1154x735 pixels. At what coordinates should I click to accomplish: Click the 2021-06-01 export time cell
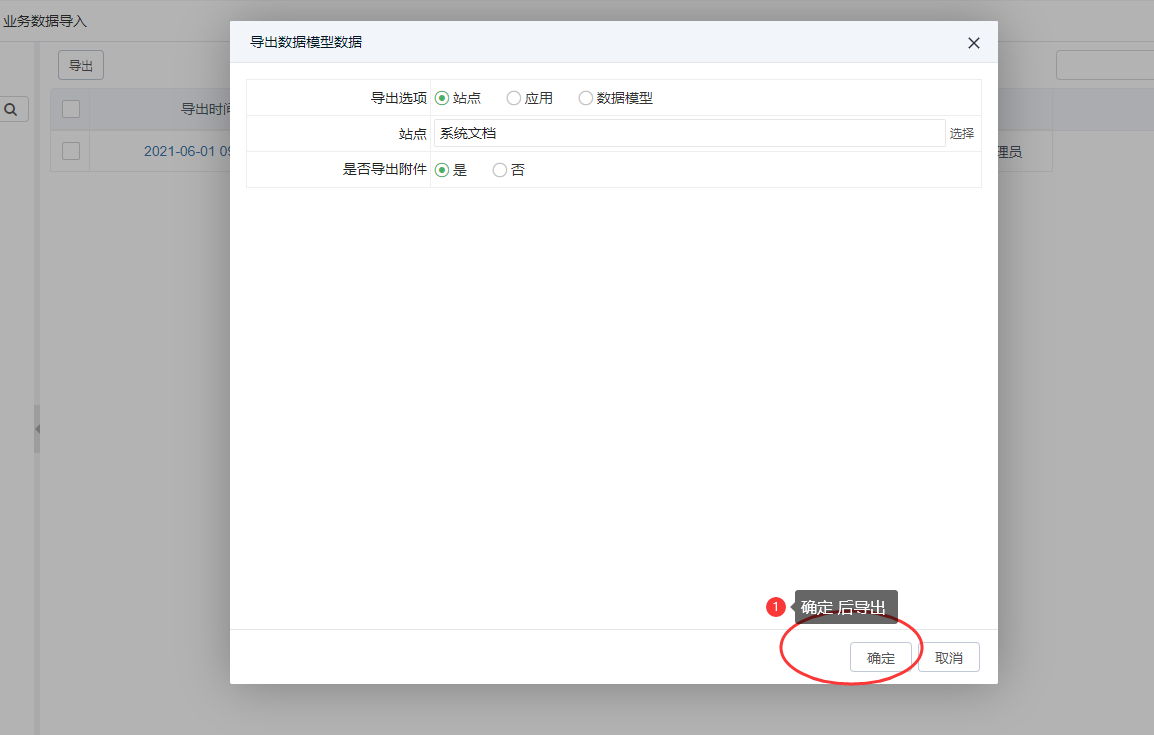(x=187, y=151)
